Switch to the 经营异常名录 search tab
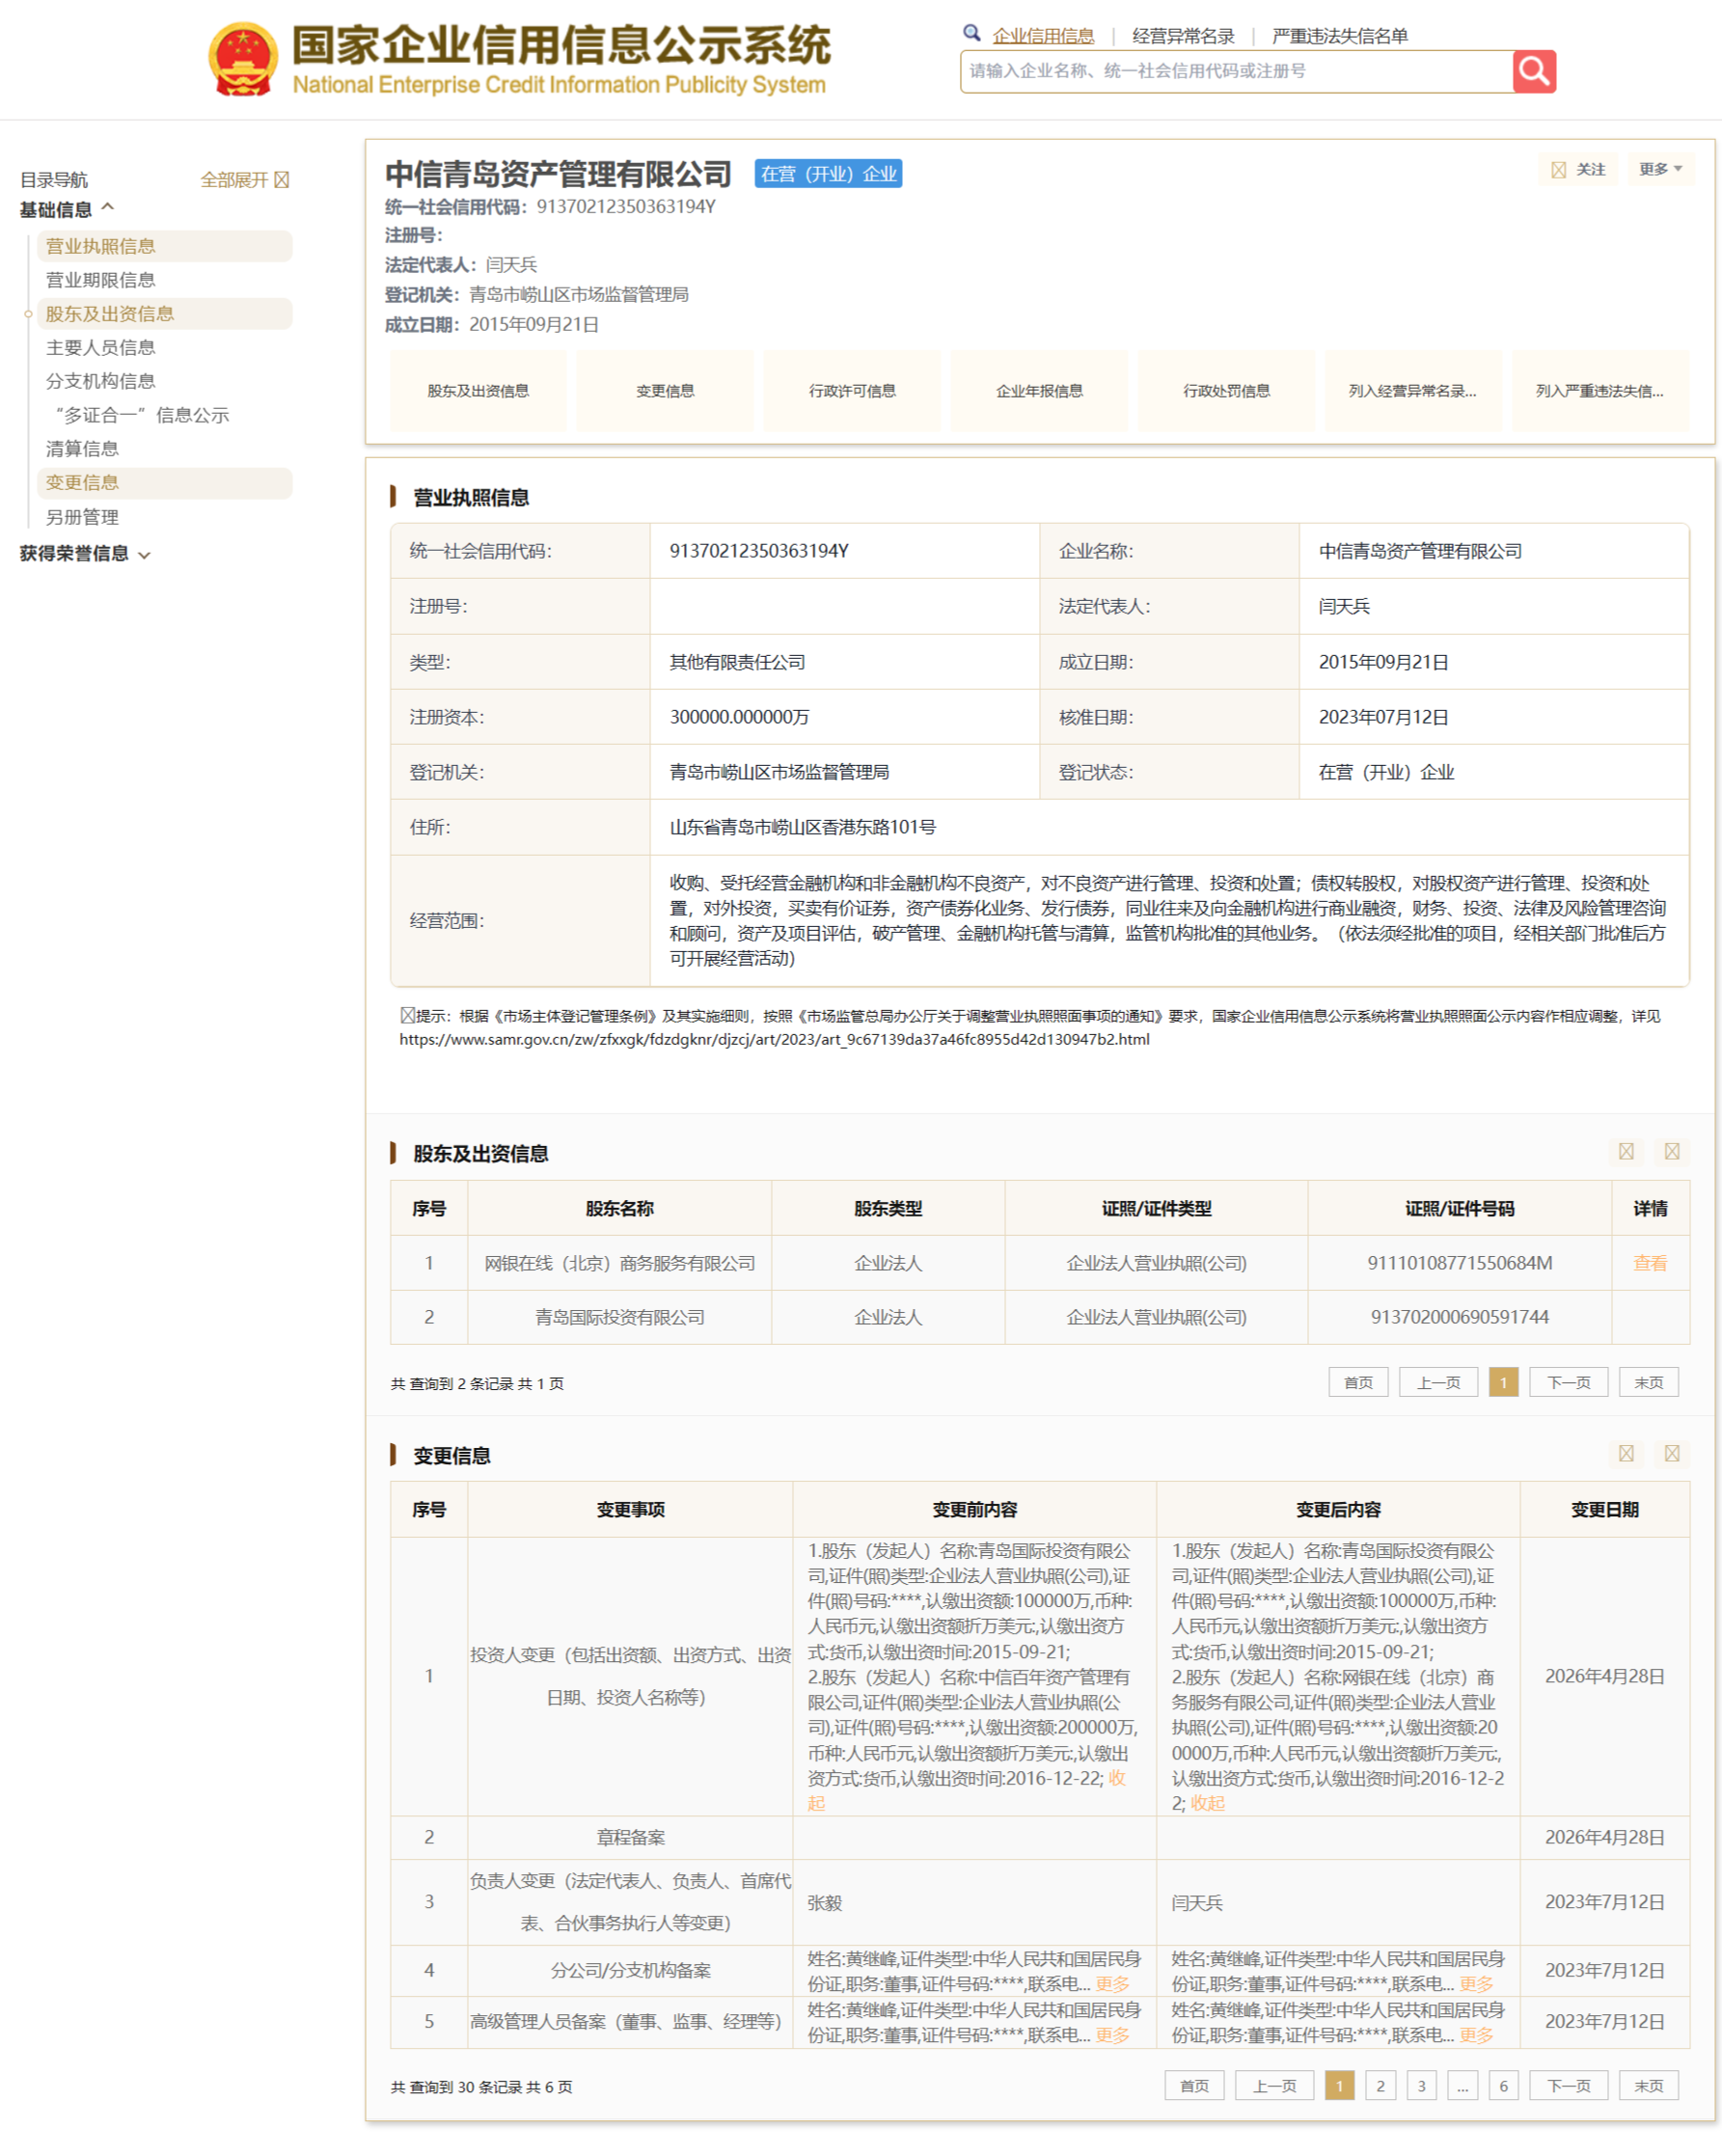The height and width of the screenshot is (2156, 1722). 1183,36
